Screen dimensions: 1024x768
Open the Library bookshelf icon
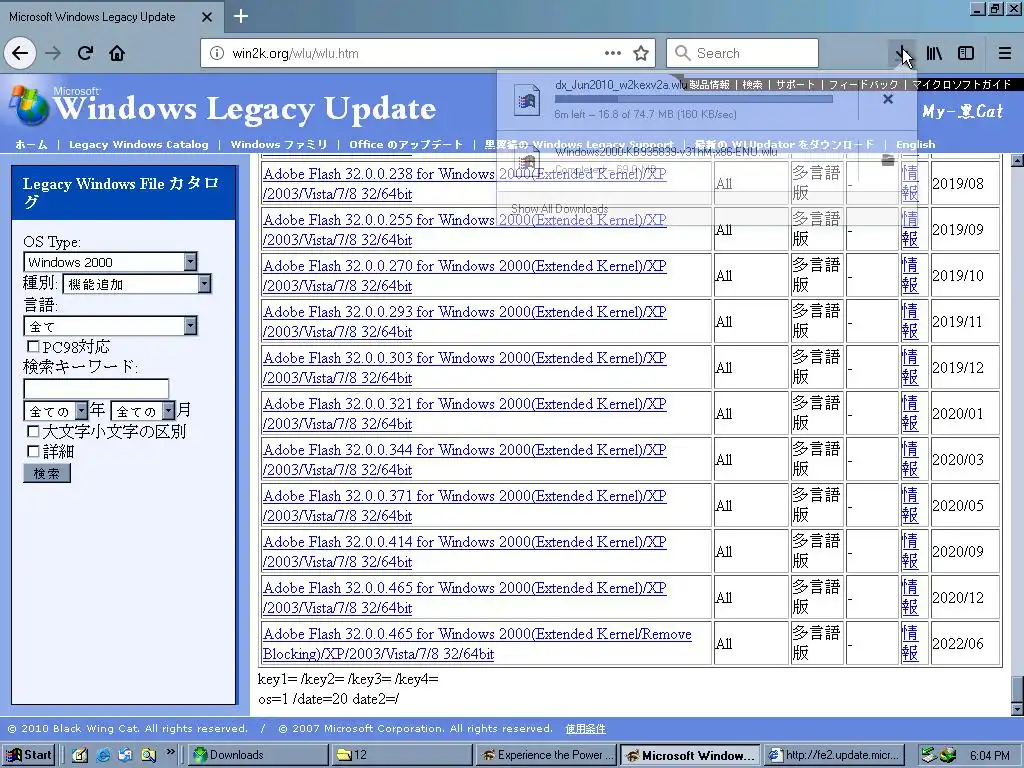pos(935,54)
